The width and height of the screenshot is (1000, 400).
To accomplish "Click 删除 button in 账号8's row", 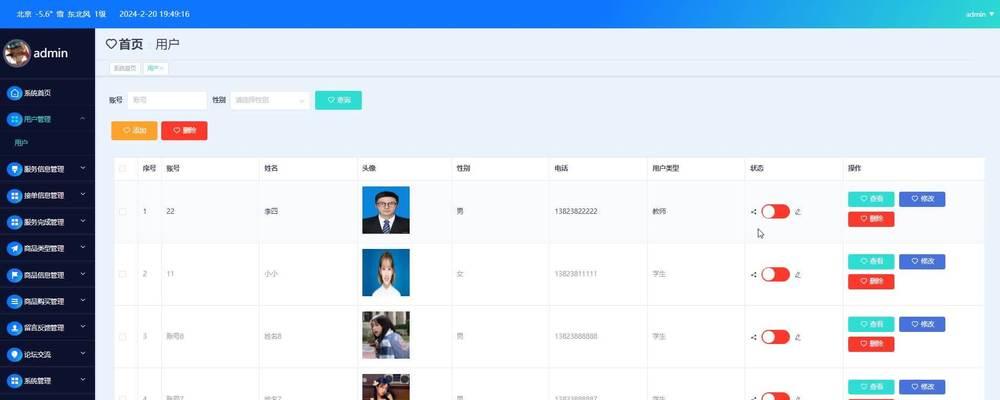I will point(871,344).
